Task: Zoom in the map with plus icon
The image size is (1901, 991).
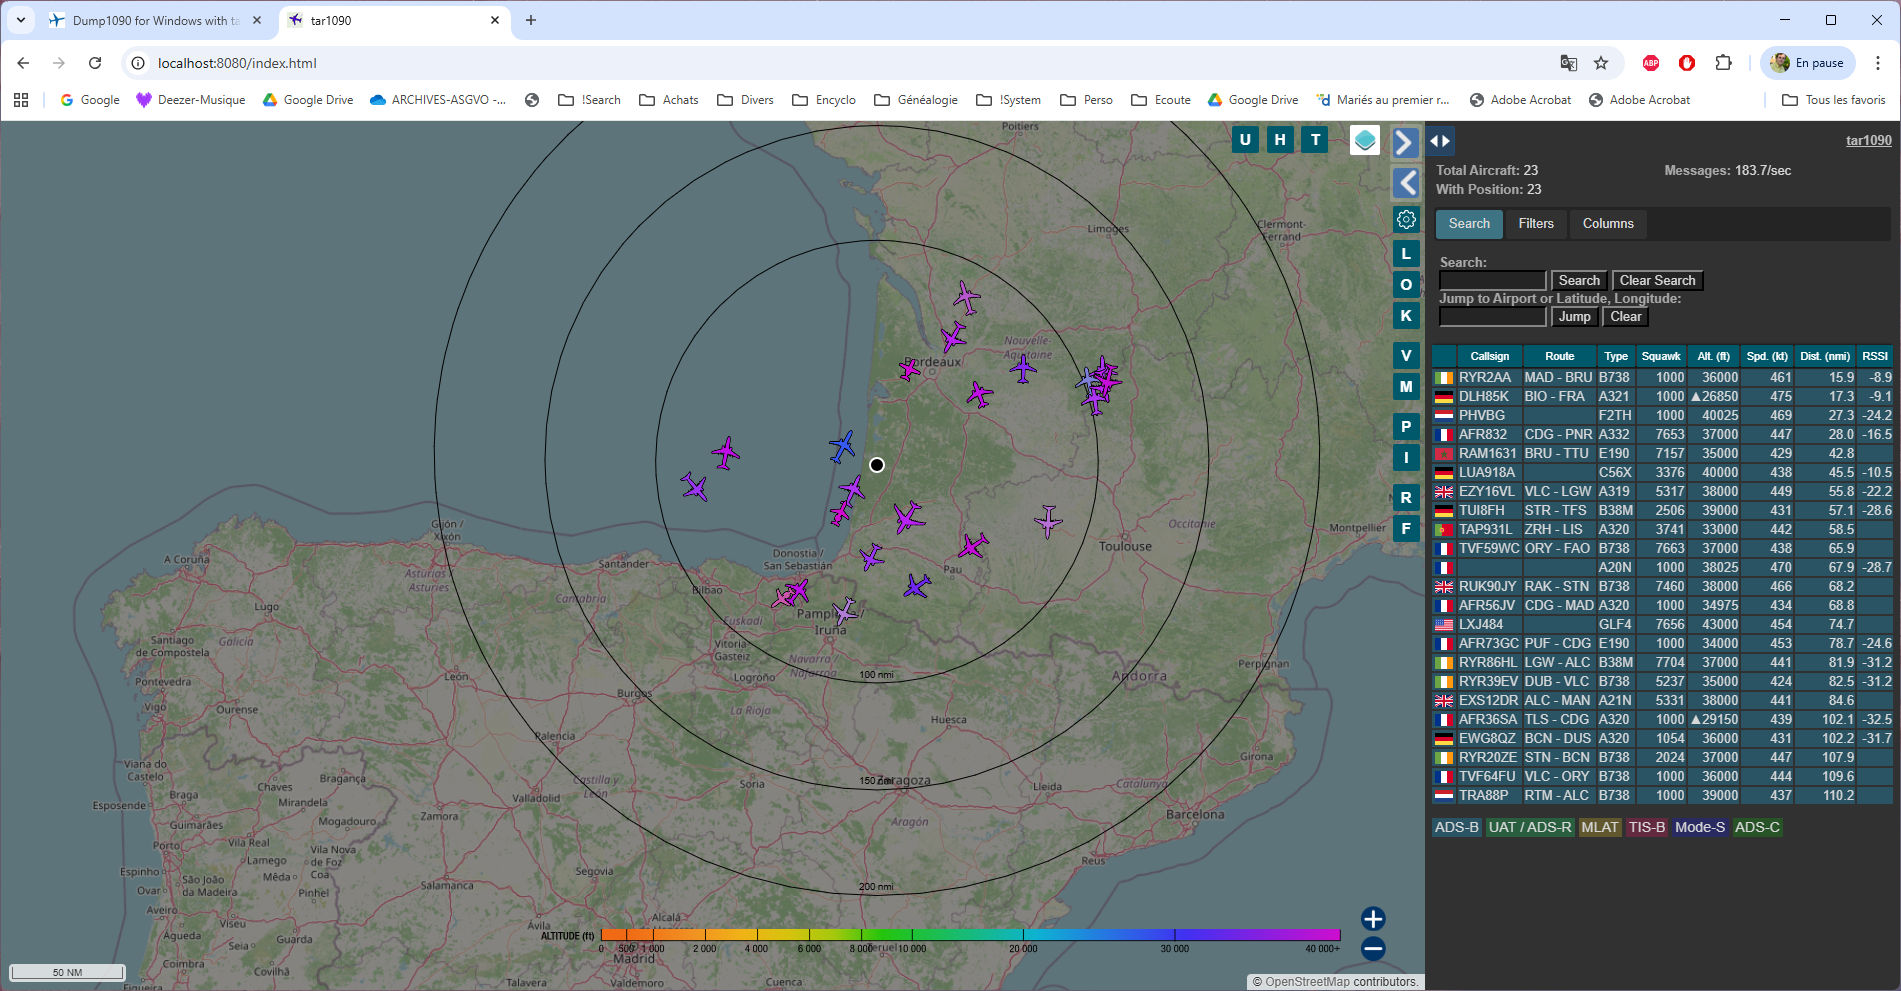Action: [x=1373, y=919]
